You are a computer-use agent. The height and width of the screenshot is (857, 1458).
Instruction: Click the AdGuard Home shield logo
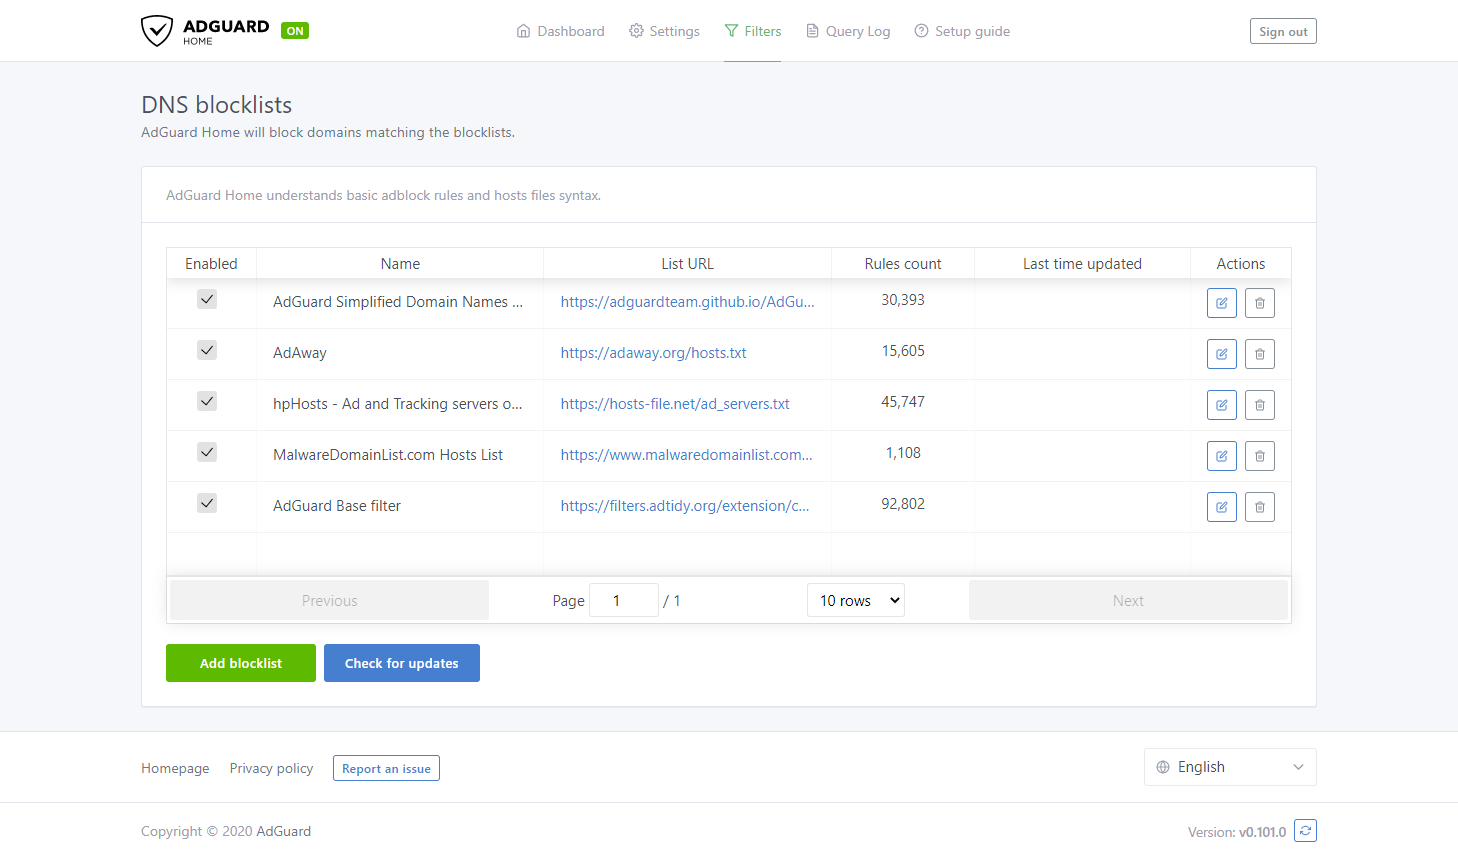pos(157,31)
